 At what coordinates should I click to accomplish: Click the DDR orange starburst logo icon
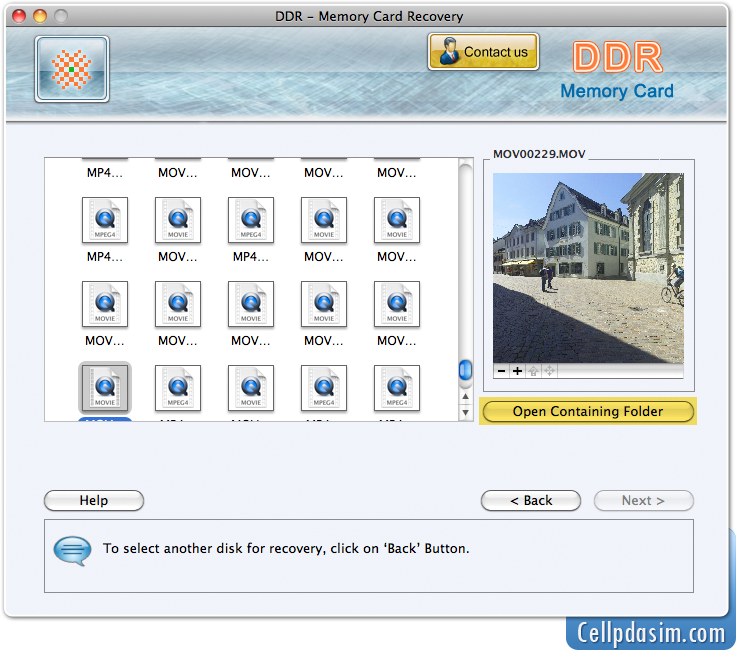point(71,69)
